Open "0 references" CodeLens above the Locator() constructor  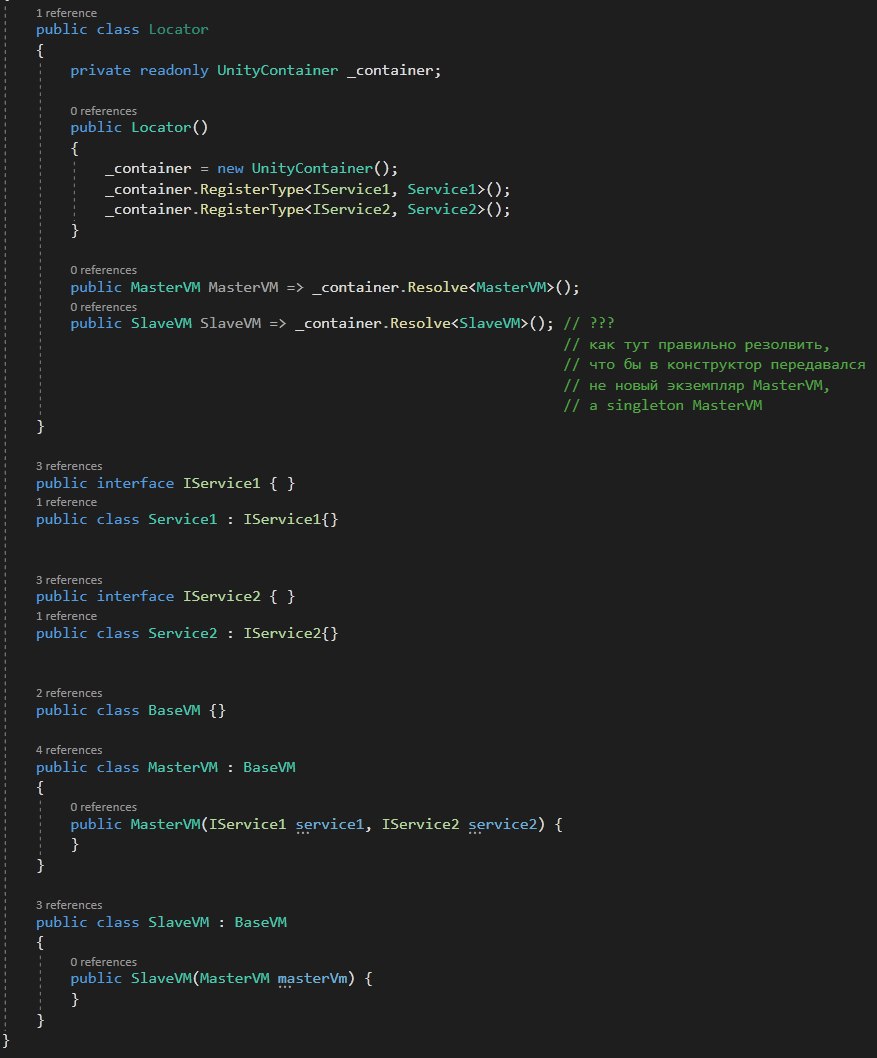(x=103, y=111)
